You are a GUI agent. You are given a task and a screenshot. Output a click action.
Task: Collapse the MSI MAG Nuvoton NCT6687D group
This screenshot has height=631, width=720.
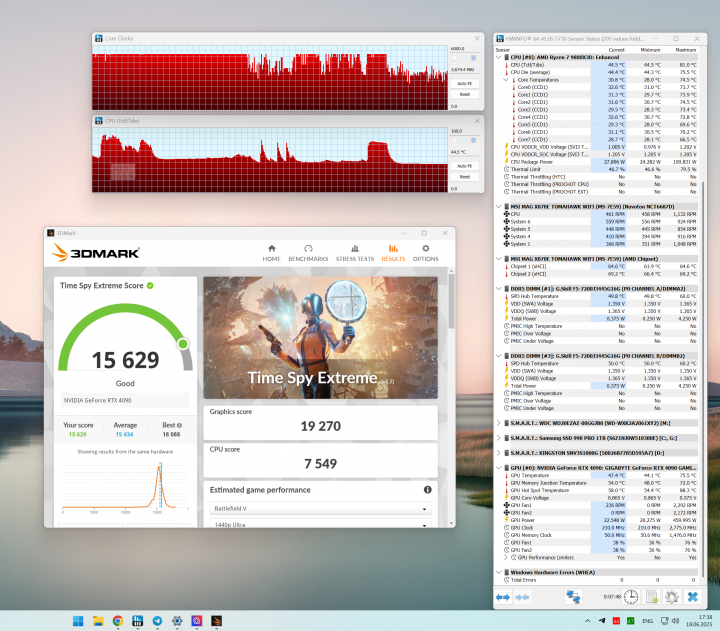499,207
